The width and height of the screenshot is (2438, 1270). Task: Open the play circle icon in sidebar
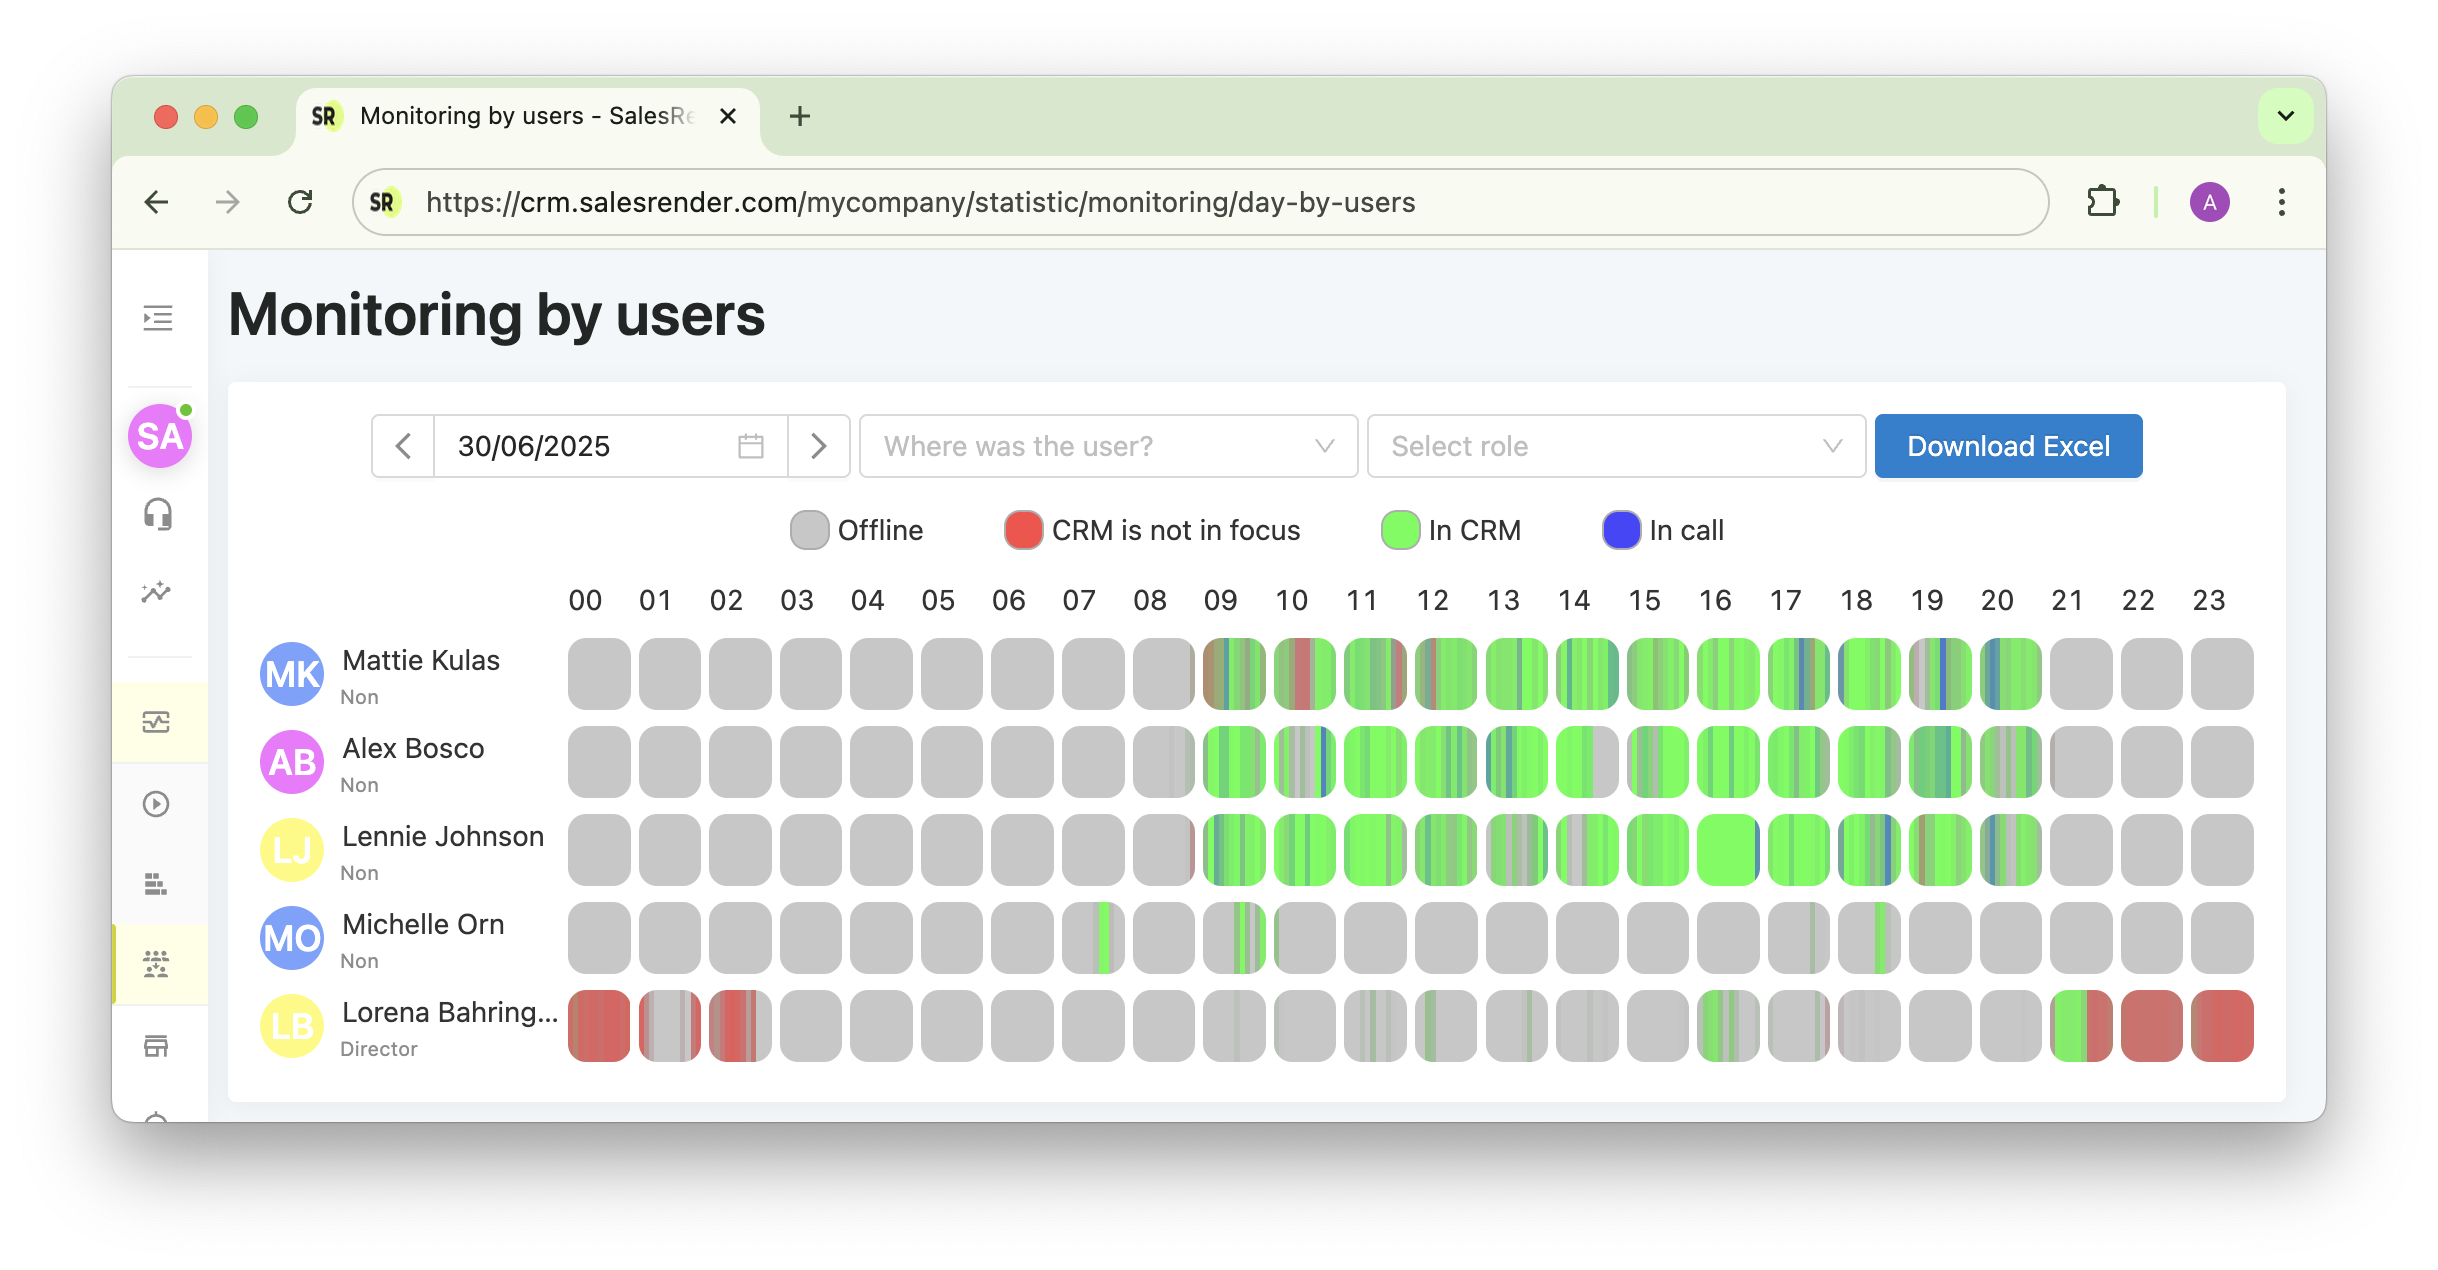pos(157,804)
